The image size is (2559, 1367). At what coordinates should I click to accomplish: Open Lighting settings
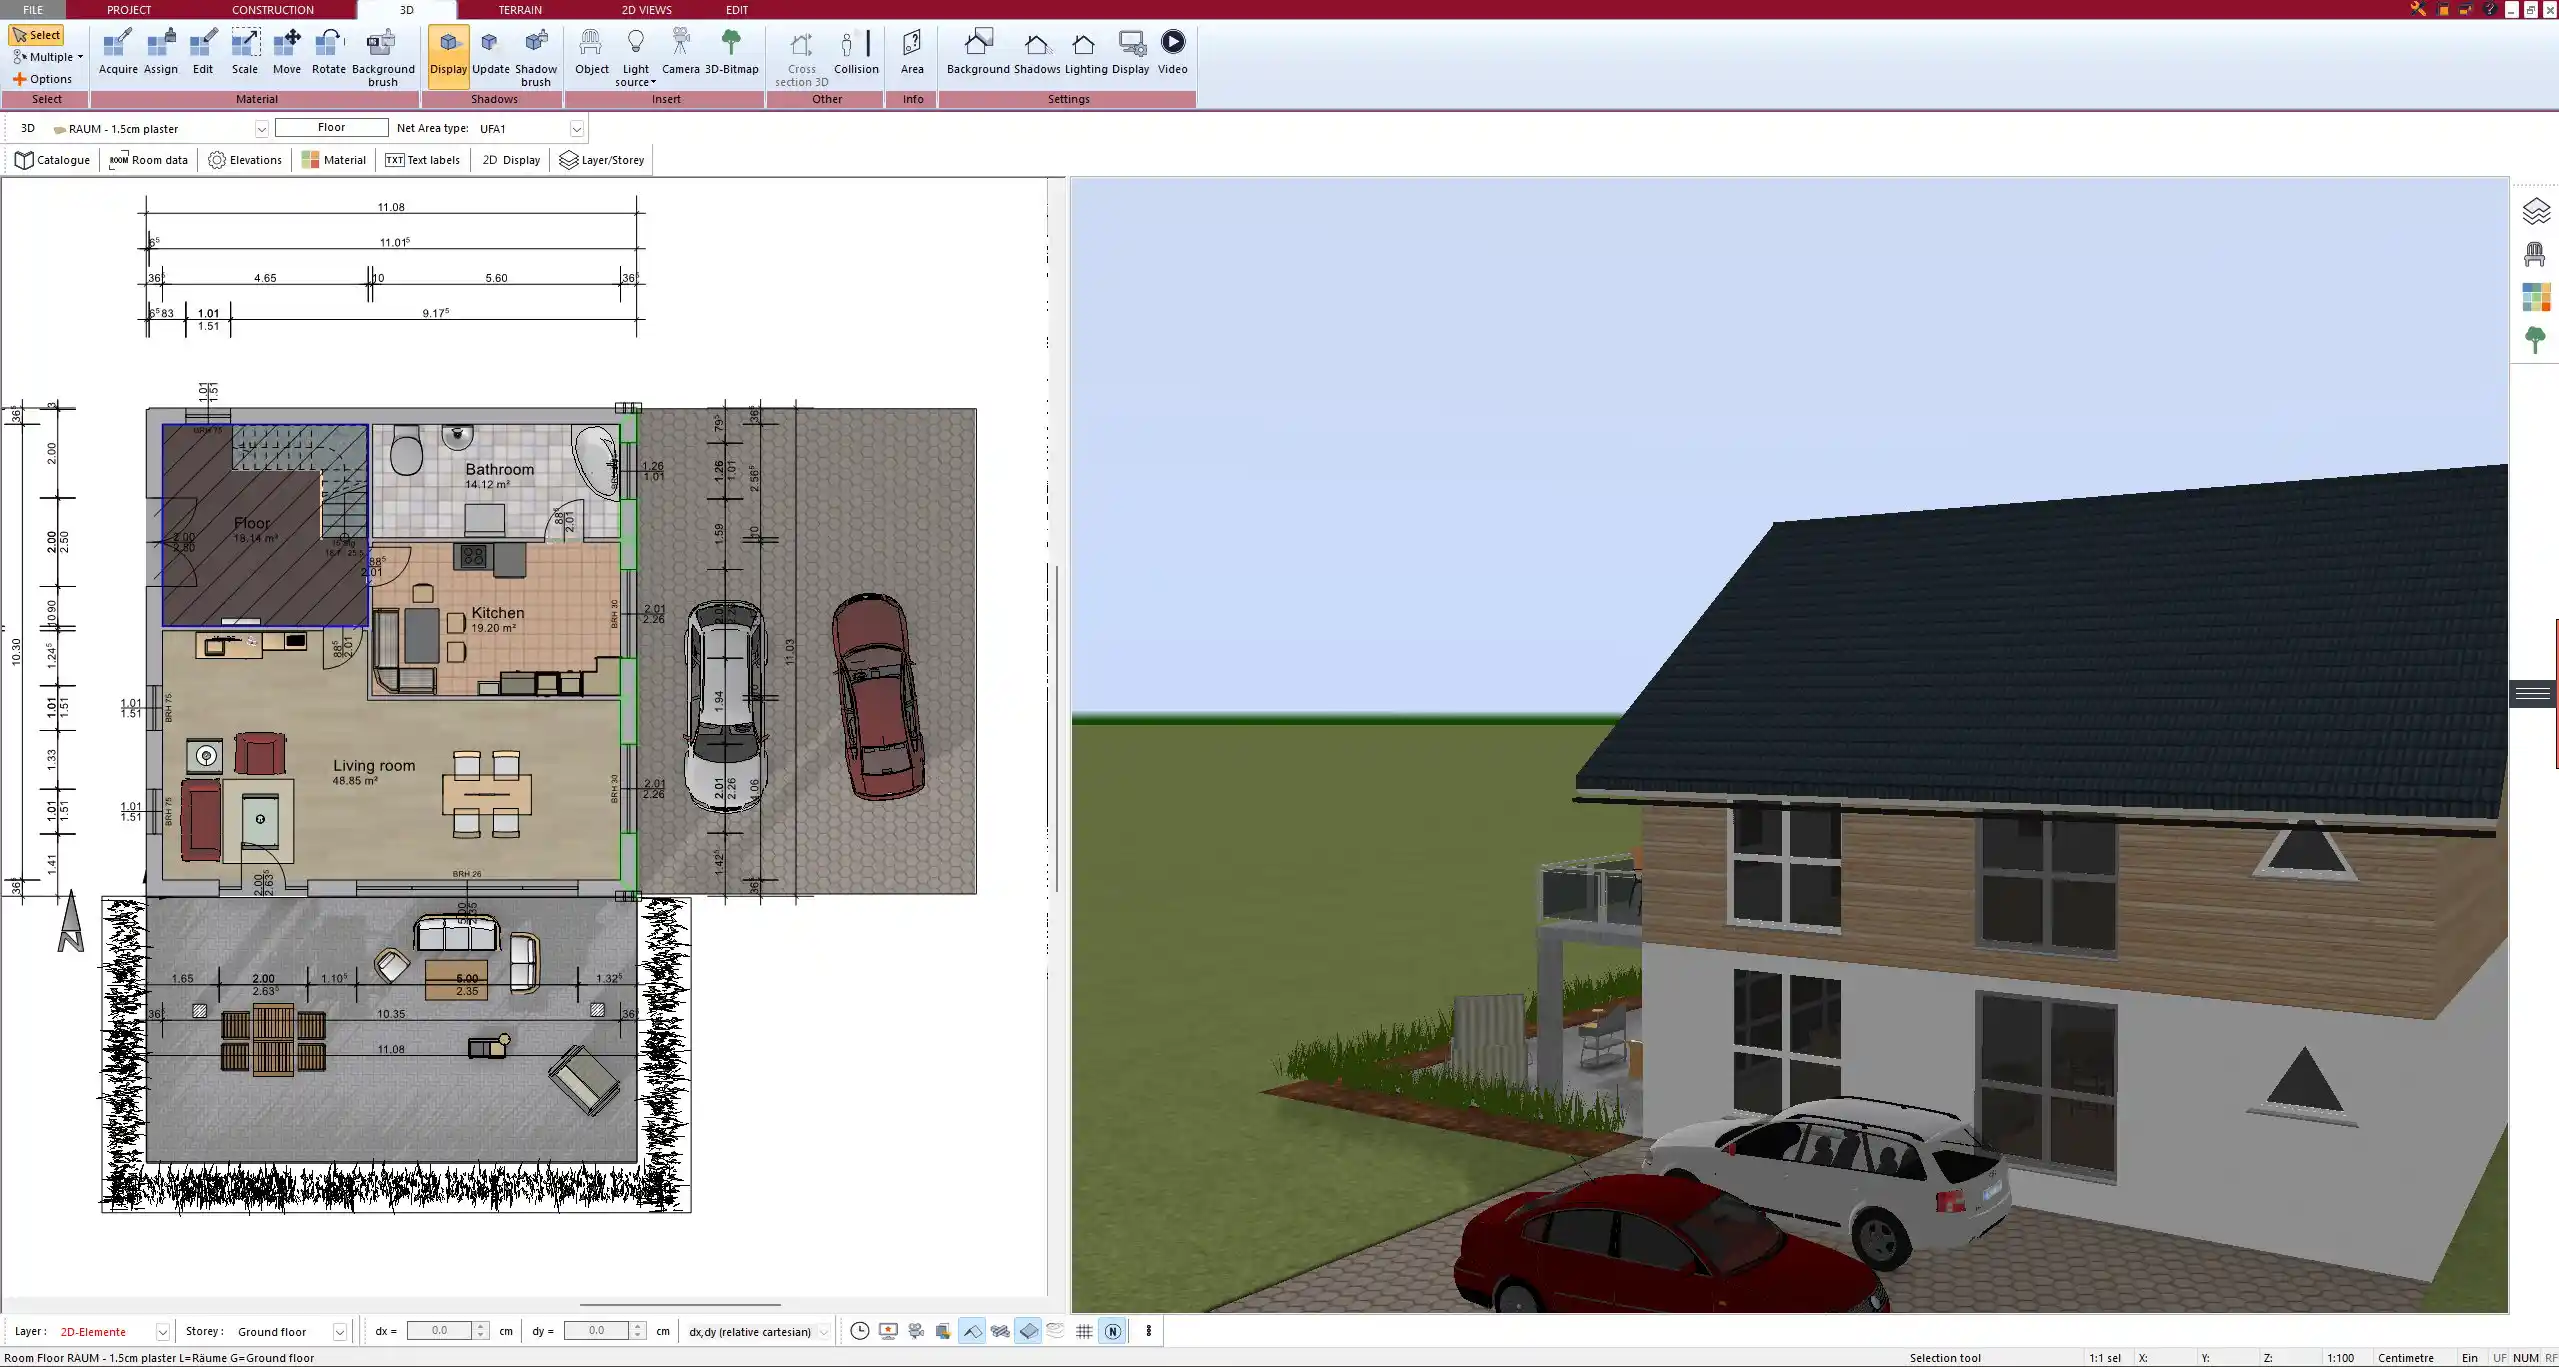tap(1085, 53)
